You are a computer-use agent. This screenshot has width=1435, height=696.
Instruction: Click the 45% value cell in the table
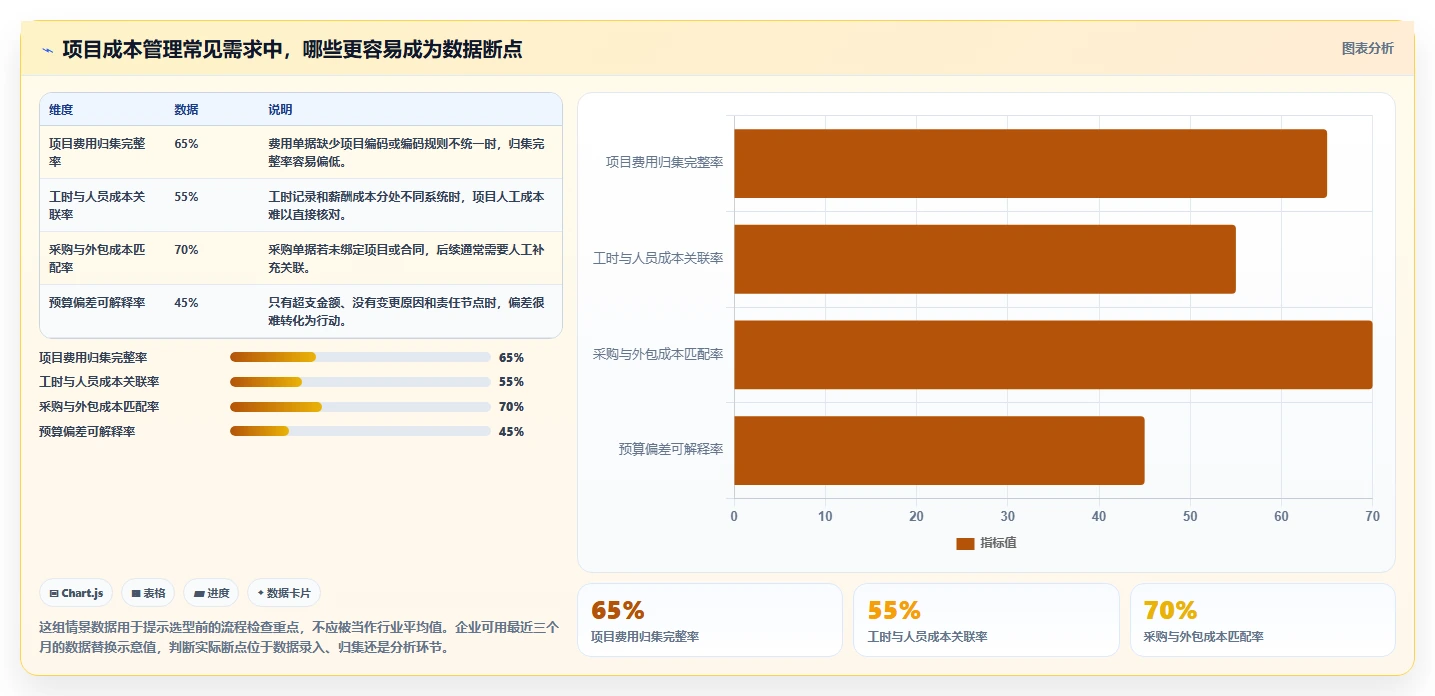186,303
